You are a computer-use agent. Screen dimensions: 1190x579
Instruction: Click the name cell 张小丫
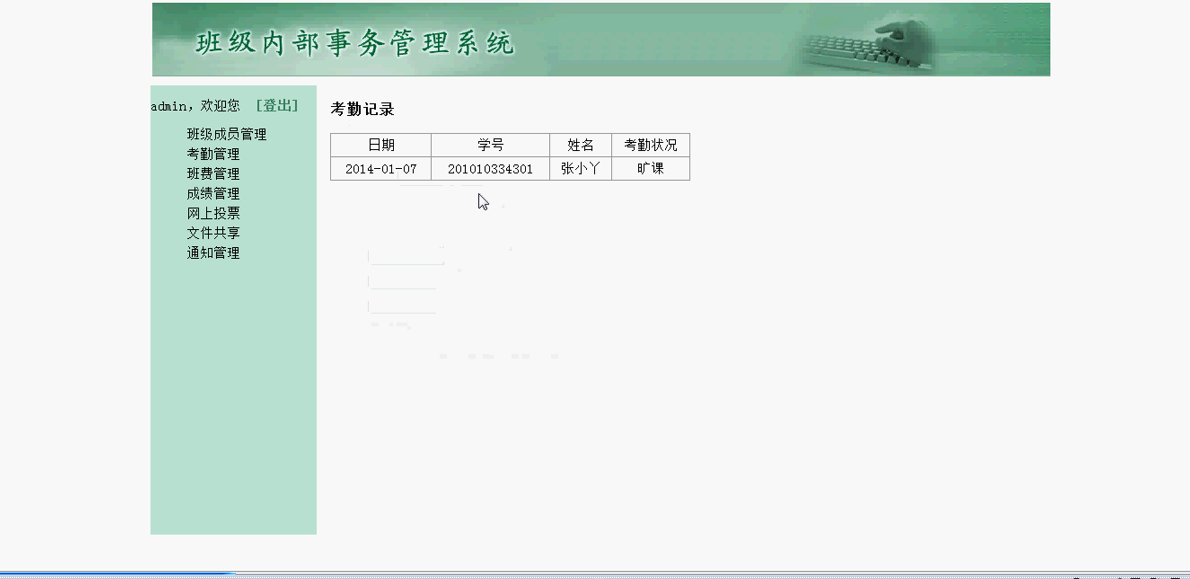click(581, 168)
